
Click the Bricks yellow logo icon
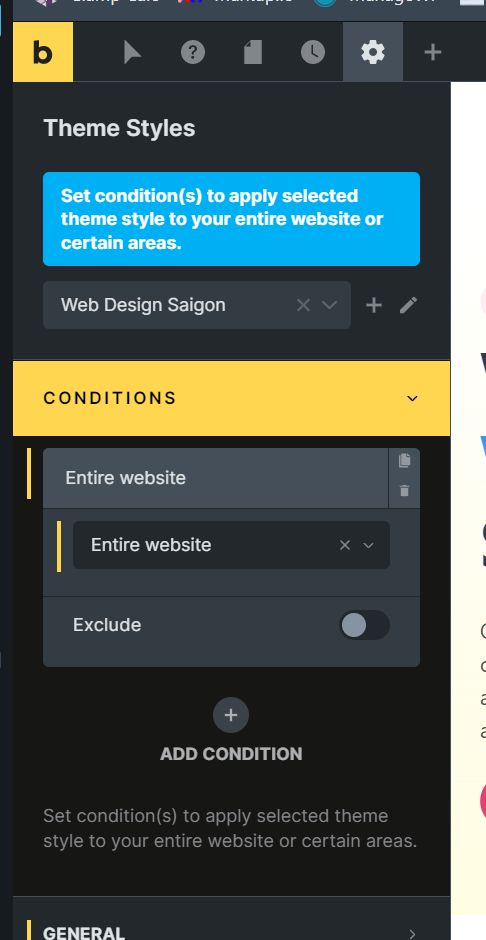coord(43,52)
